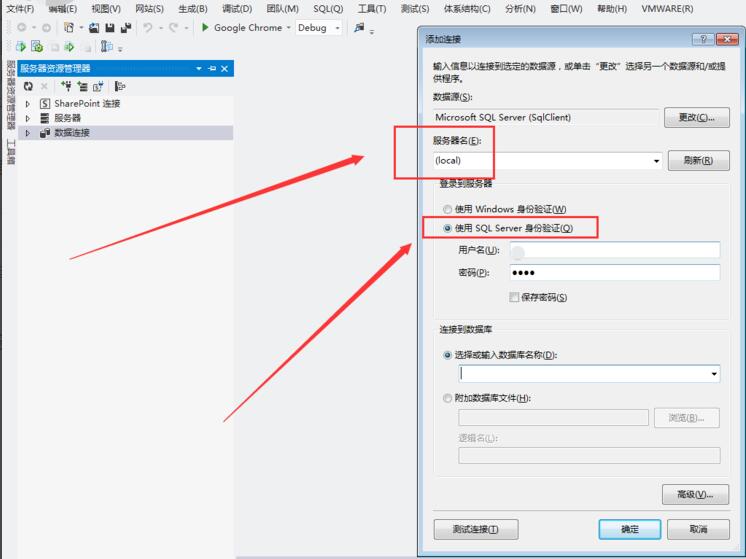
Task: Click the 数据源 field showing Microsoft SQL Server (SqlClient)
Action: click(x=546, y=118)
